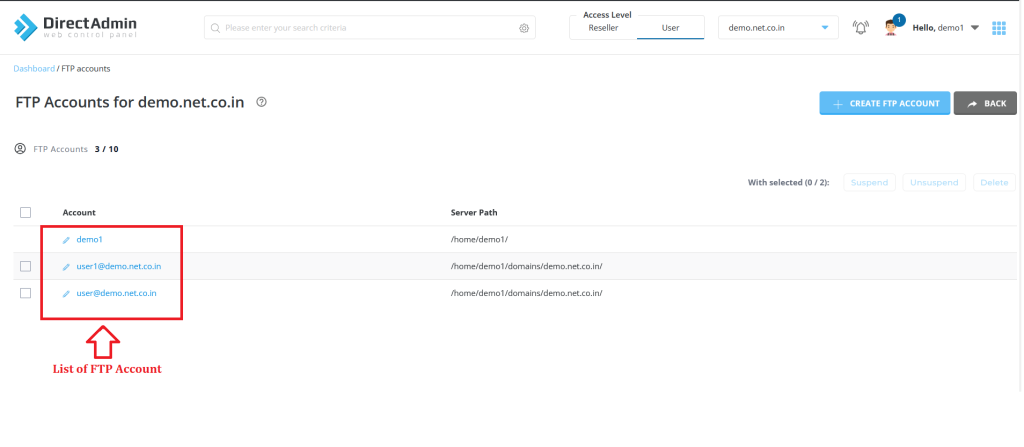Click the server path in the user@demo.net.co.in row
This screenshot has height=447, width=1024.
pos(526,293)
